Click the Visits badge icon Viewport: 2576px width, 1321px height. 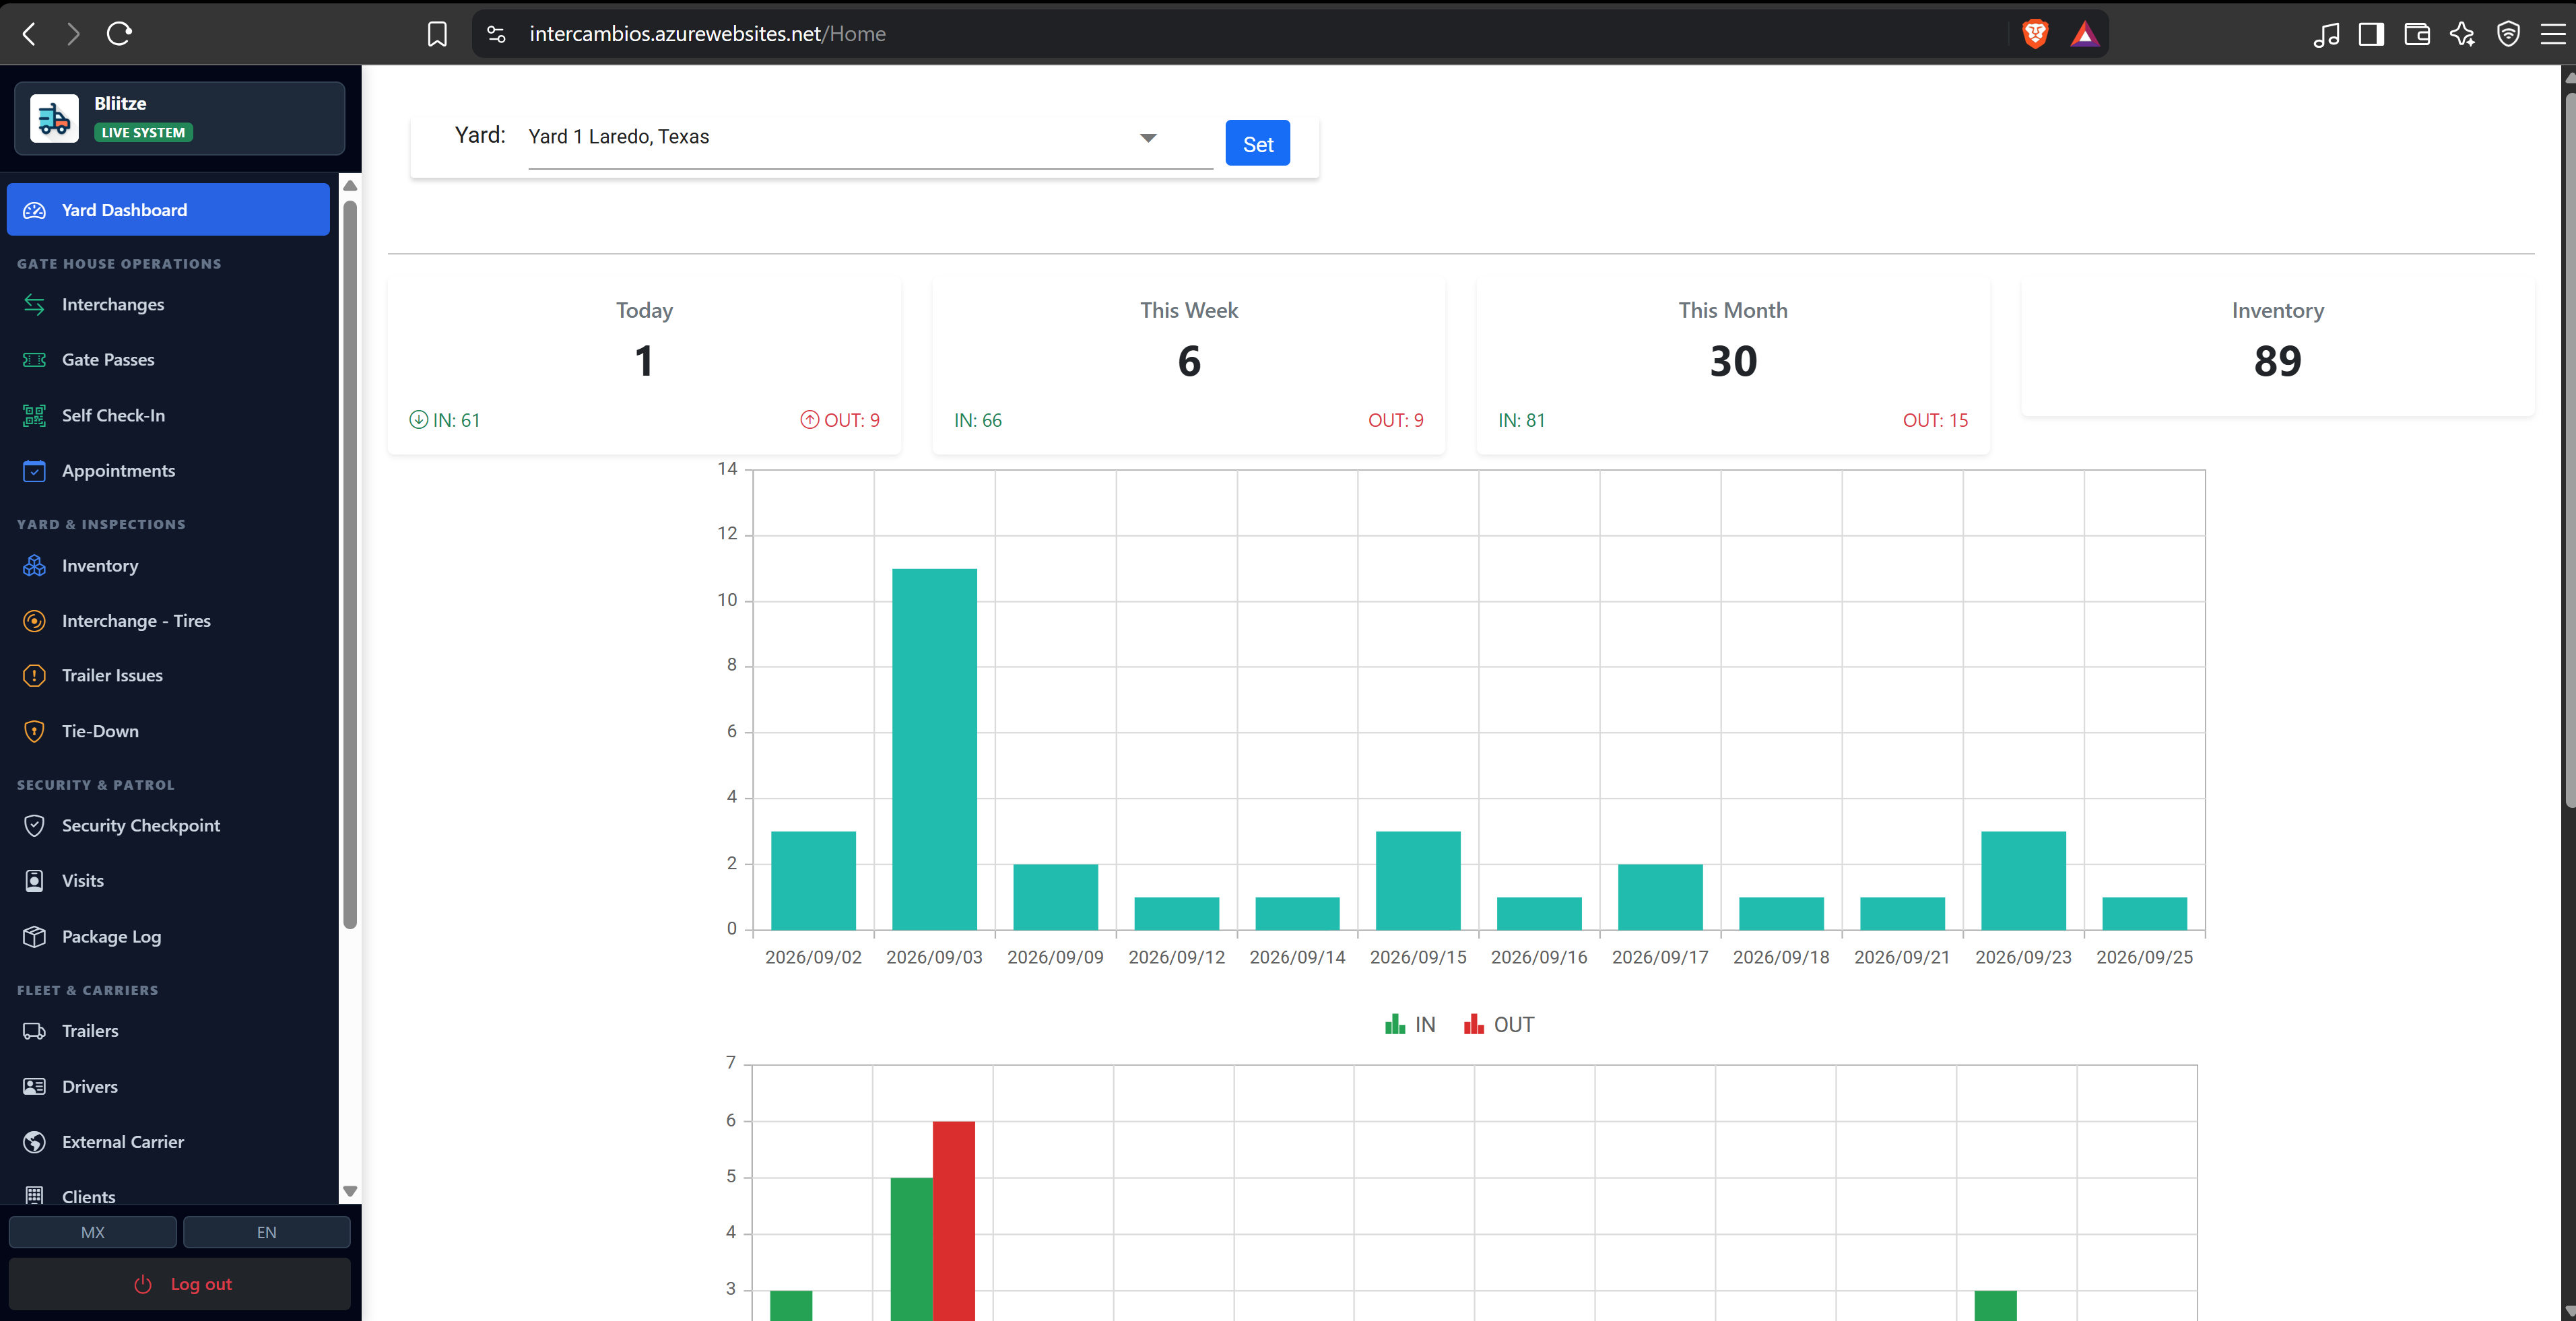[x=34, y=881]
